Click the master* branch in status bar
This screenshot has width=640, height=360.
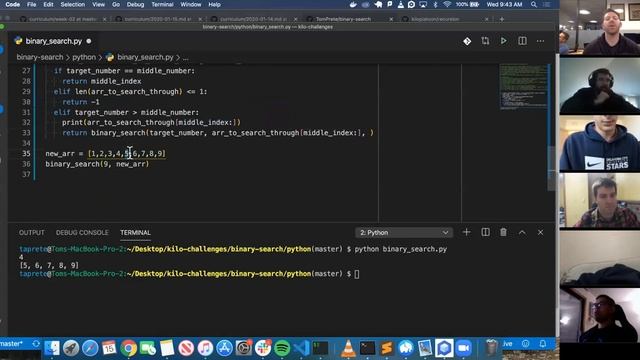[11, 344]
